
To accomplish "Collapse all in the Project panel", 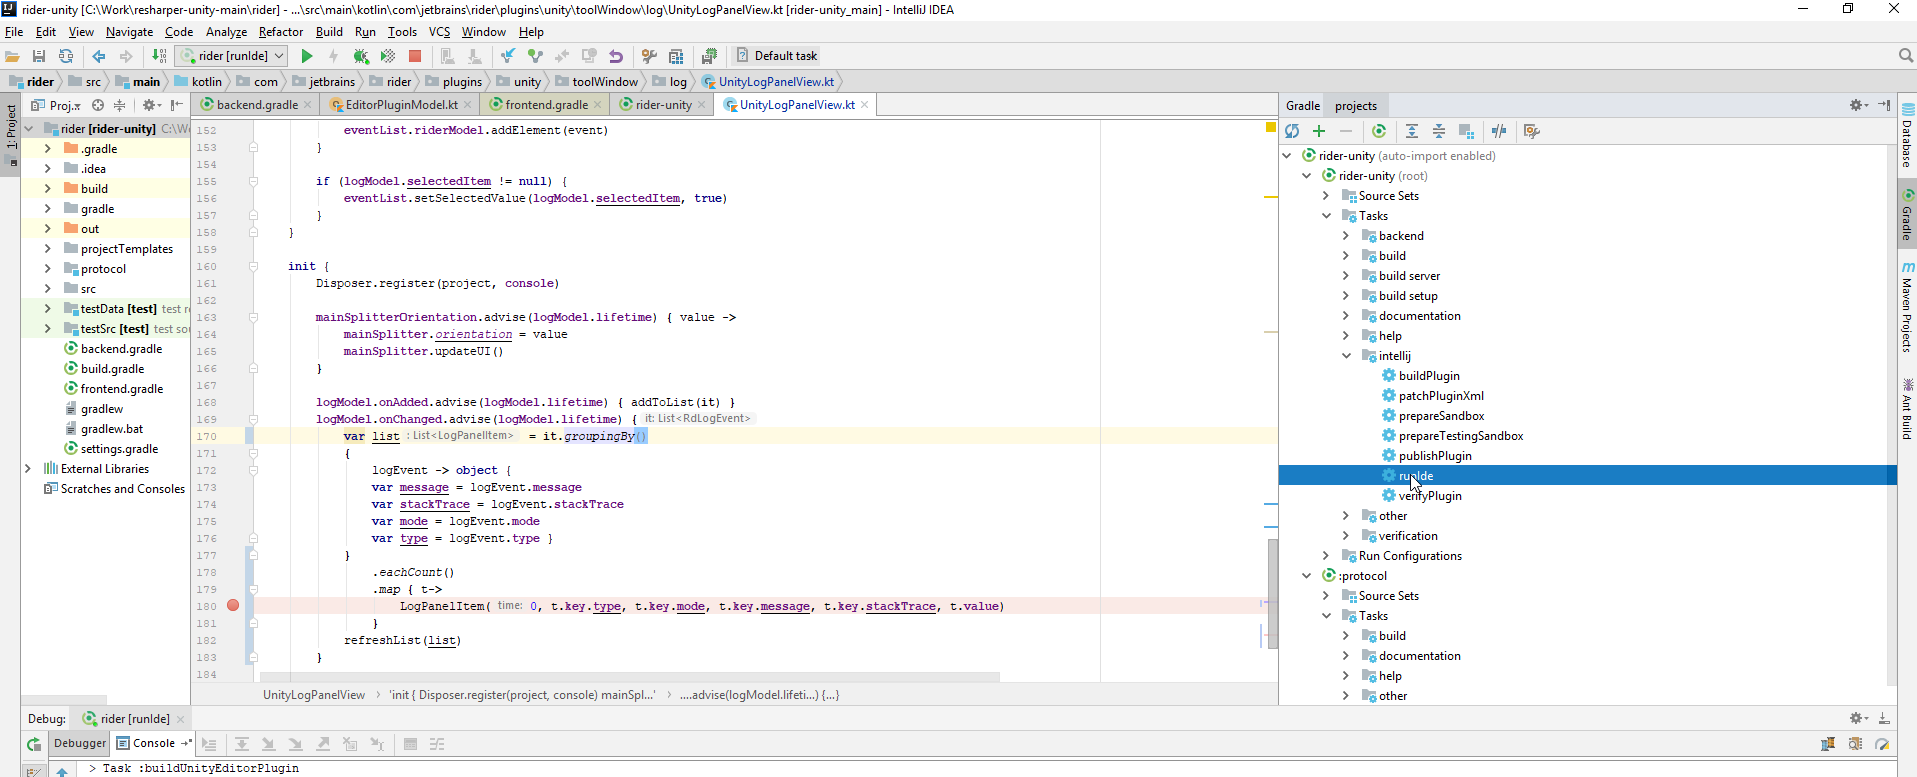I will coord(120,105).
